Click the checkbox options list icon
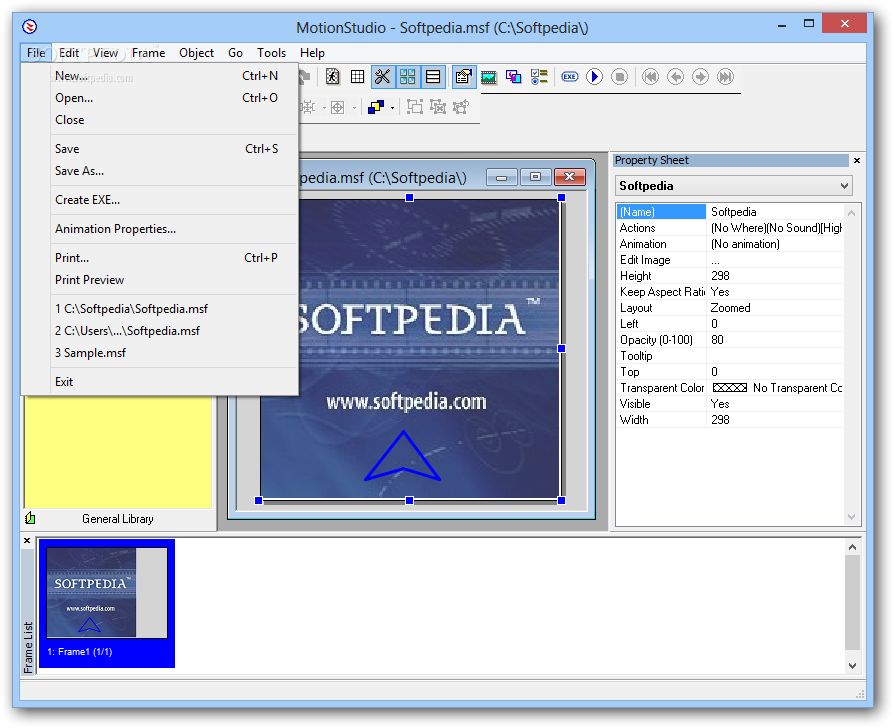The height and width of the screenshot is (728, 894). pyautogui.click(x=539, y=76)
